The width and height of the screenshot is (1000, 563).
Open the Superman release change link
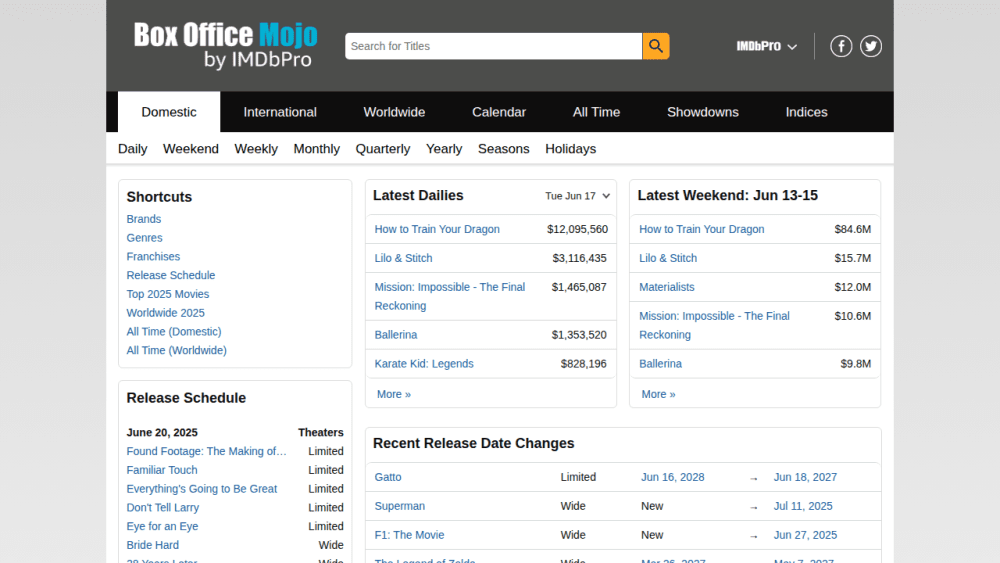click(399, 506)
